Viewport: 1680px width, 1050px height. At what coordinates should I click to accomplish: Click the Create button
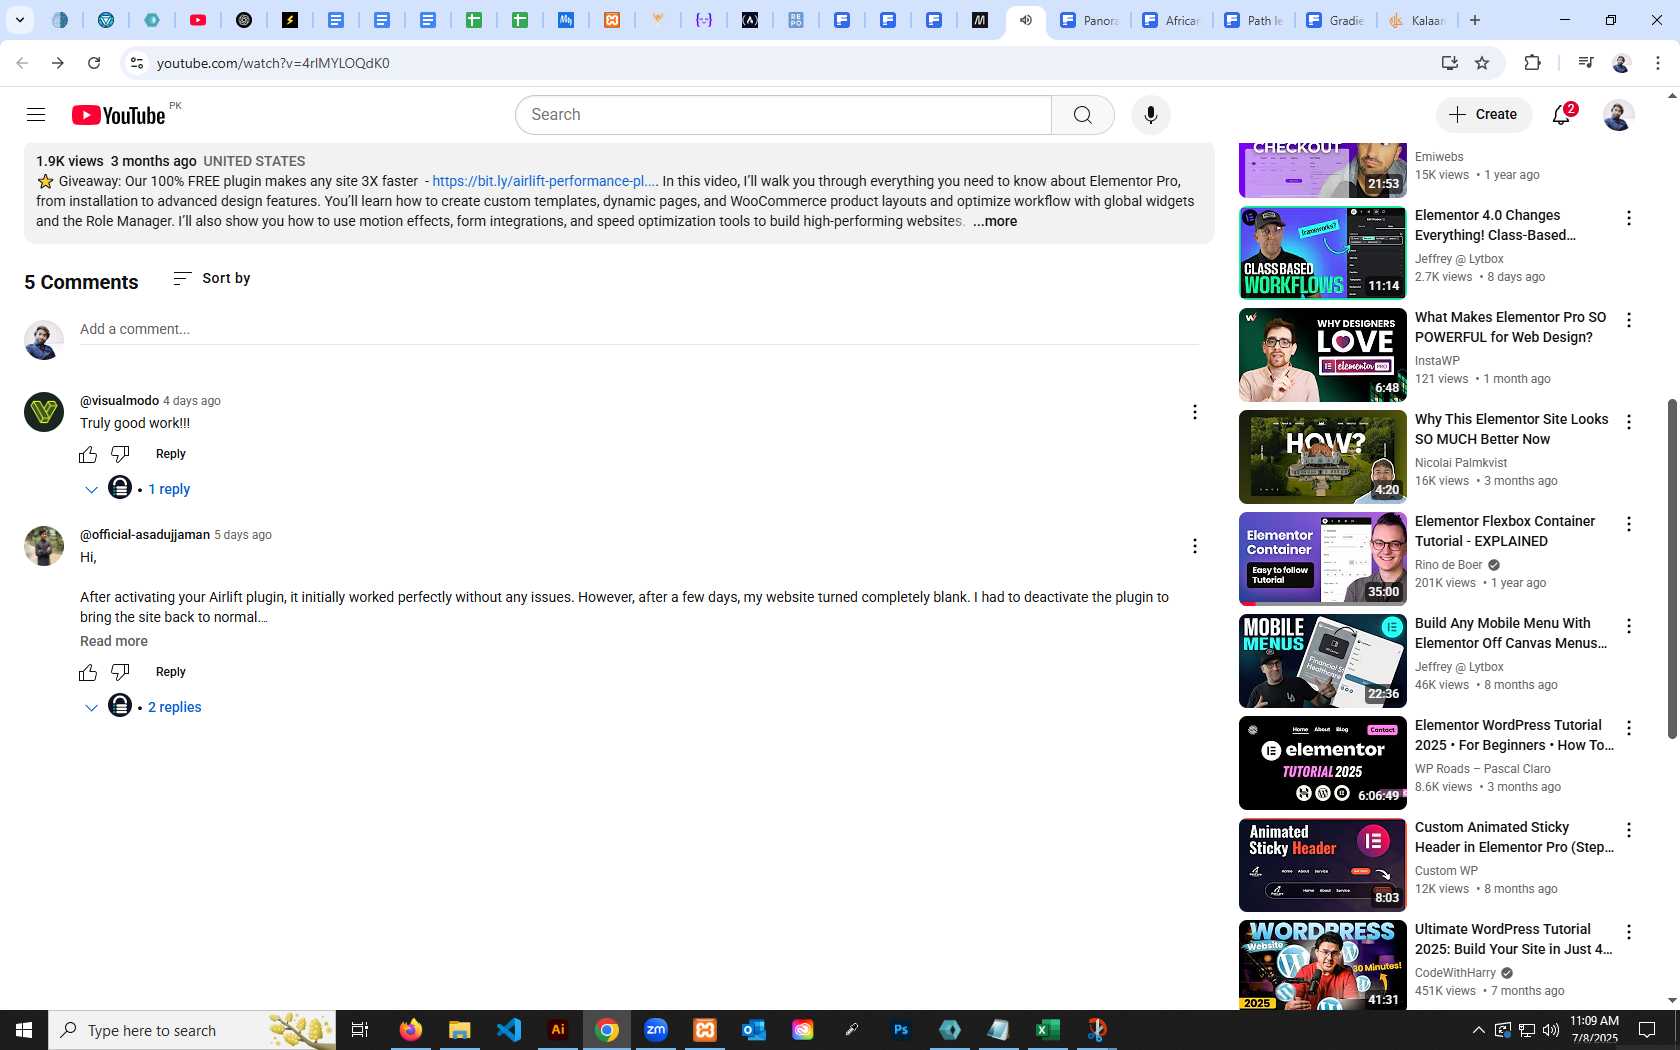1484,115
